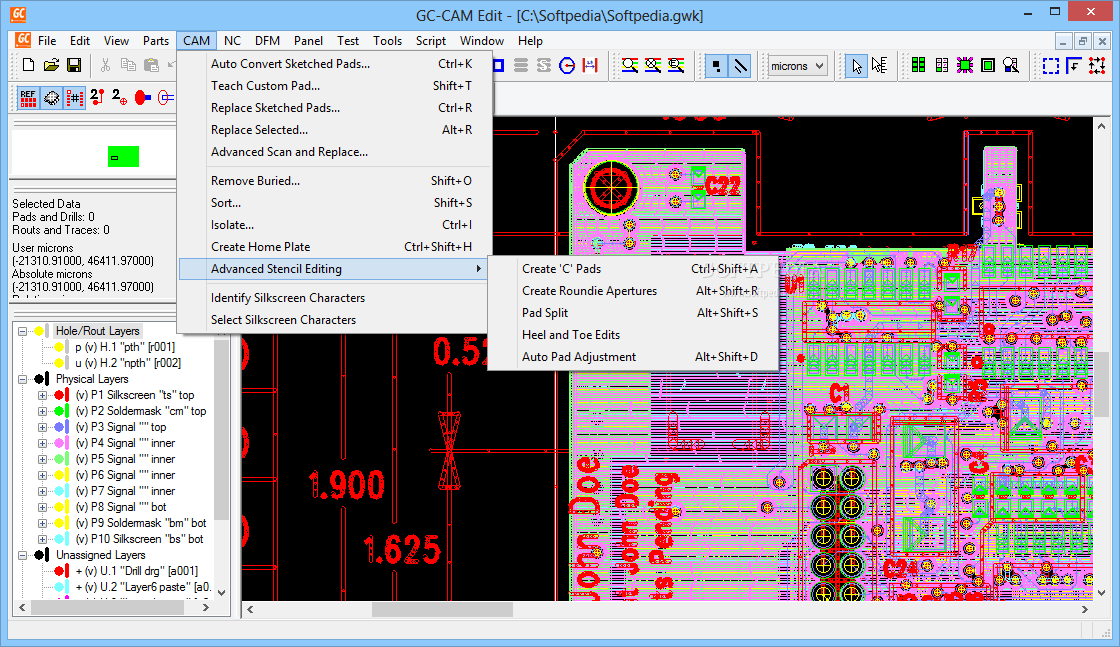
Task: Click the three-lines gray toolbar icon
Action: tap(521, 66)
